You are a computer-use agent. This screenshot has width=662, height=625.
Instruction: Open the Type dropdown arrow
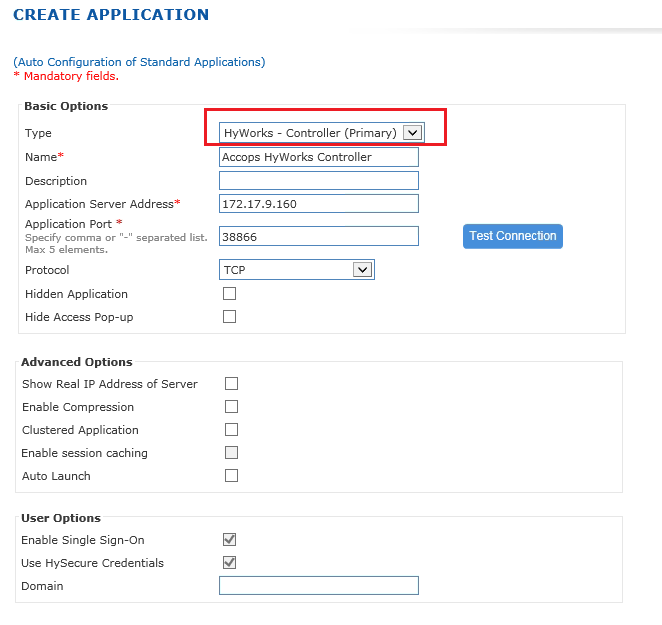tap(412, 133)
